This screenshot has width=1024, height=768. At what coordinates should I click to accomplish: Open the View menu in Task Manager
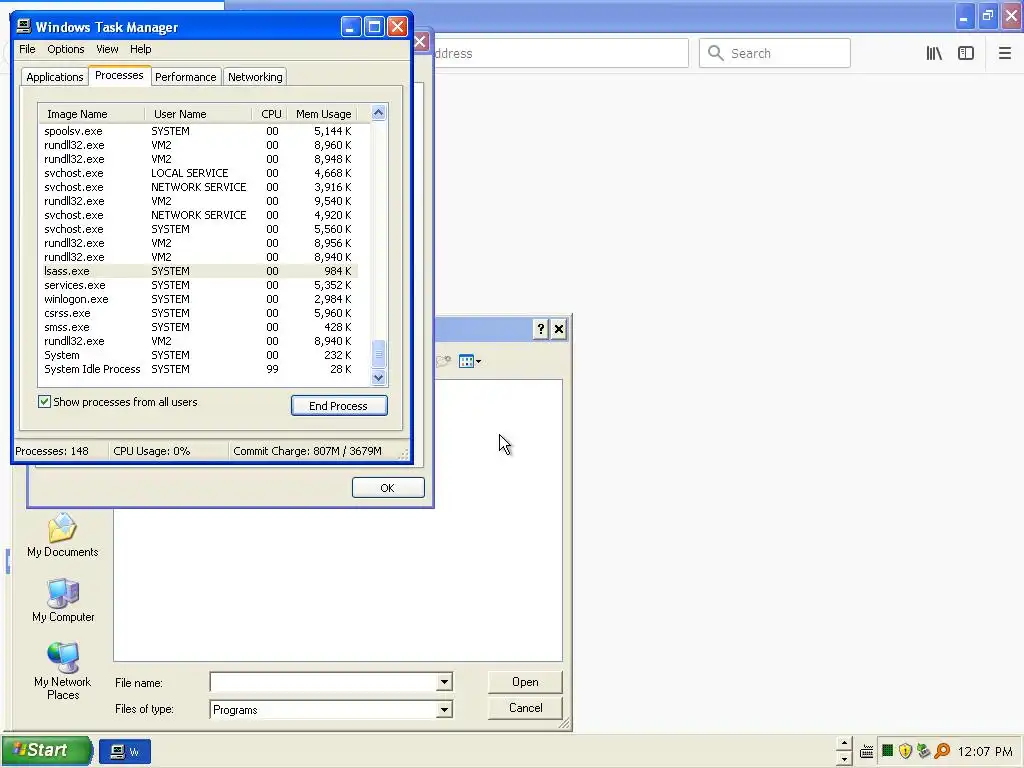coord(107,49)
